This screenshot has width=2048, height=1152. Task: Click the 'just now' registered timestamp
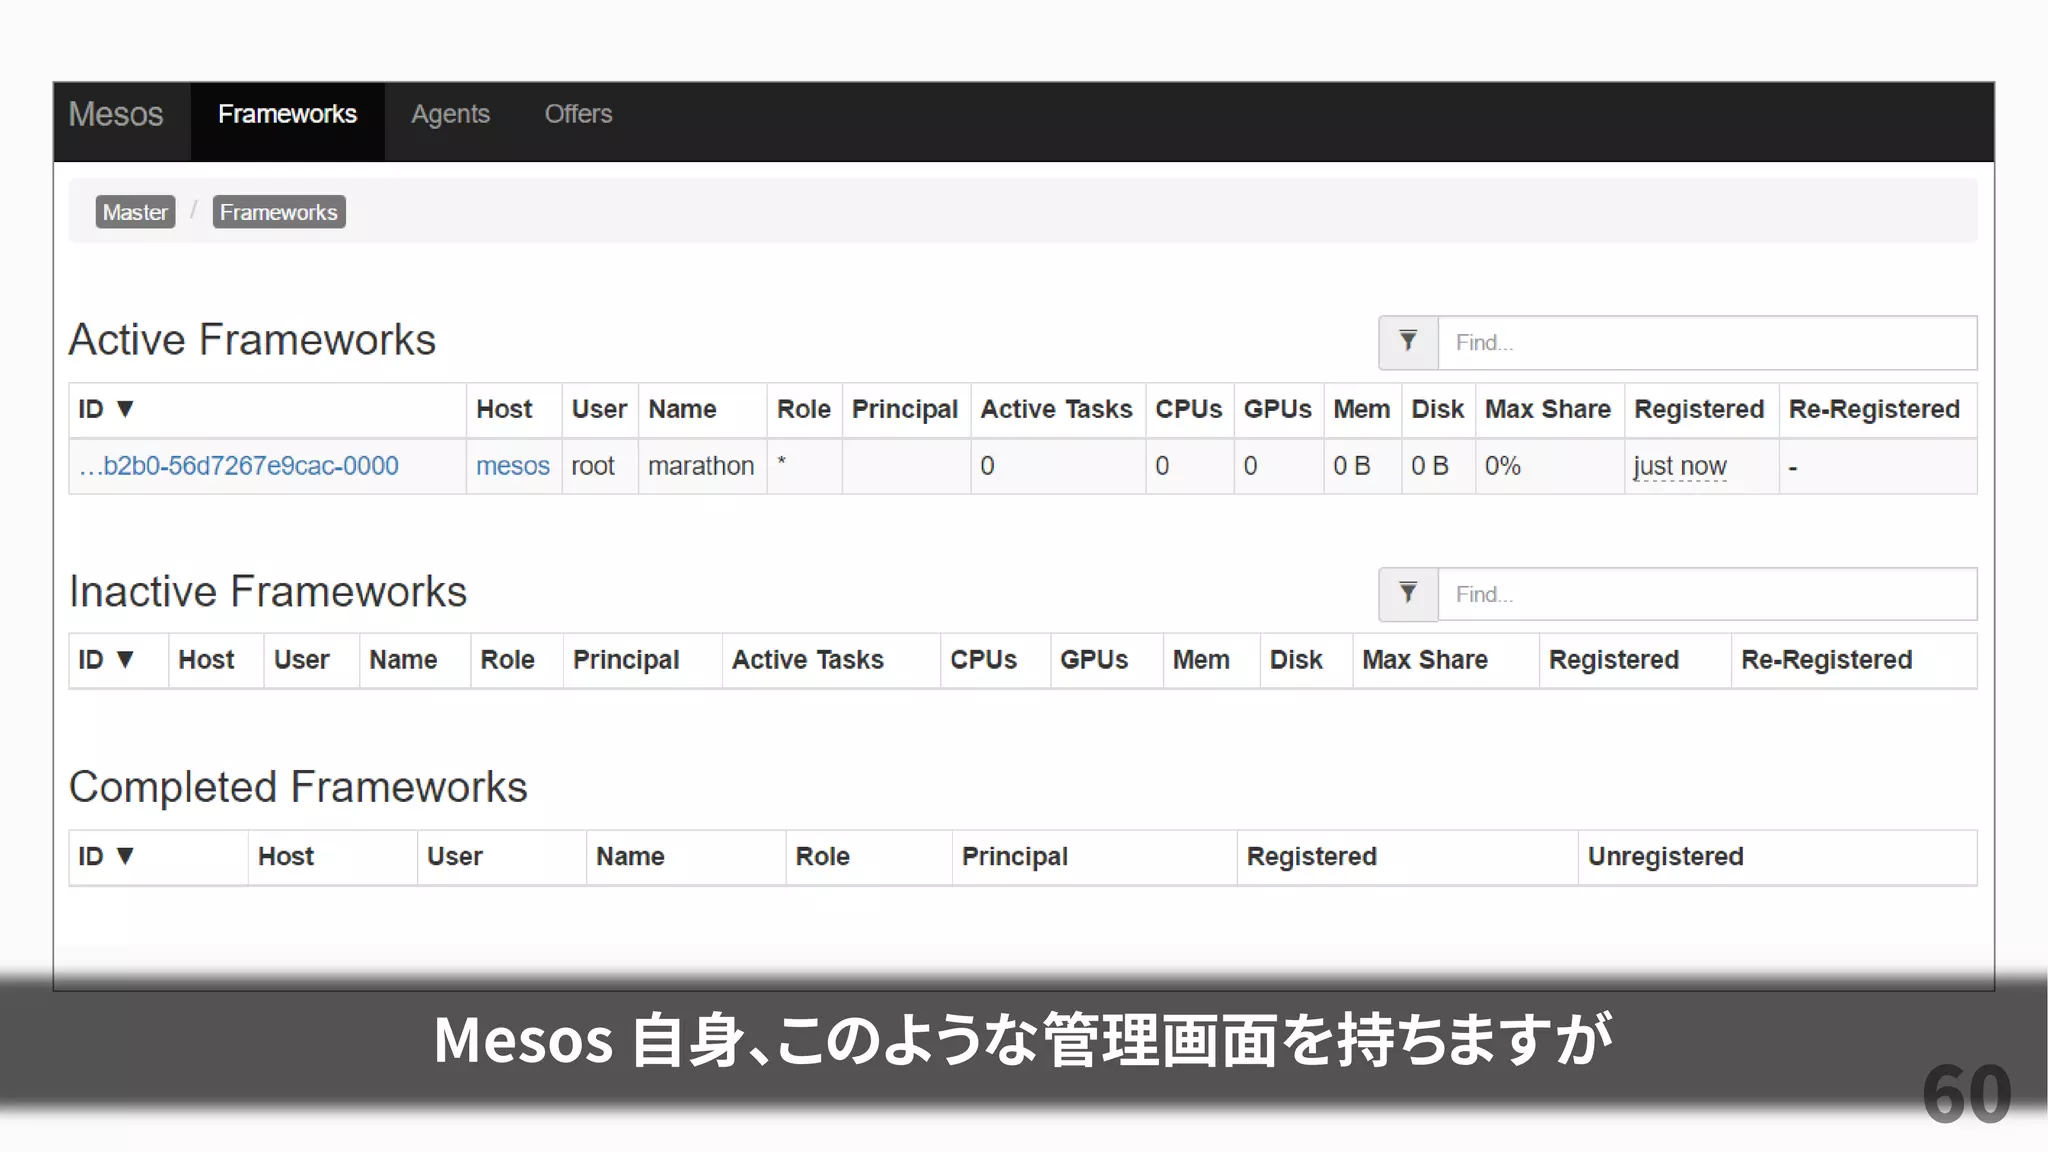[1679, 466]
